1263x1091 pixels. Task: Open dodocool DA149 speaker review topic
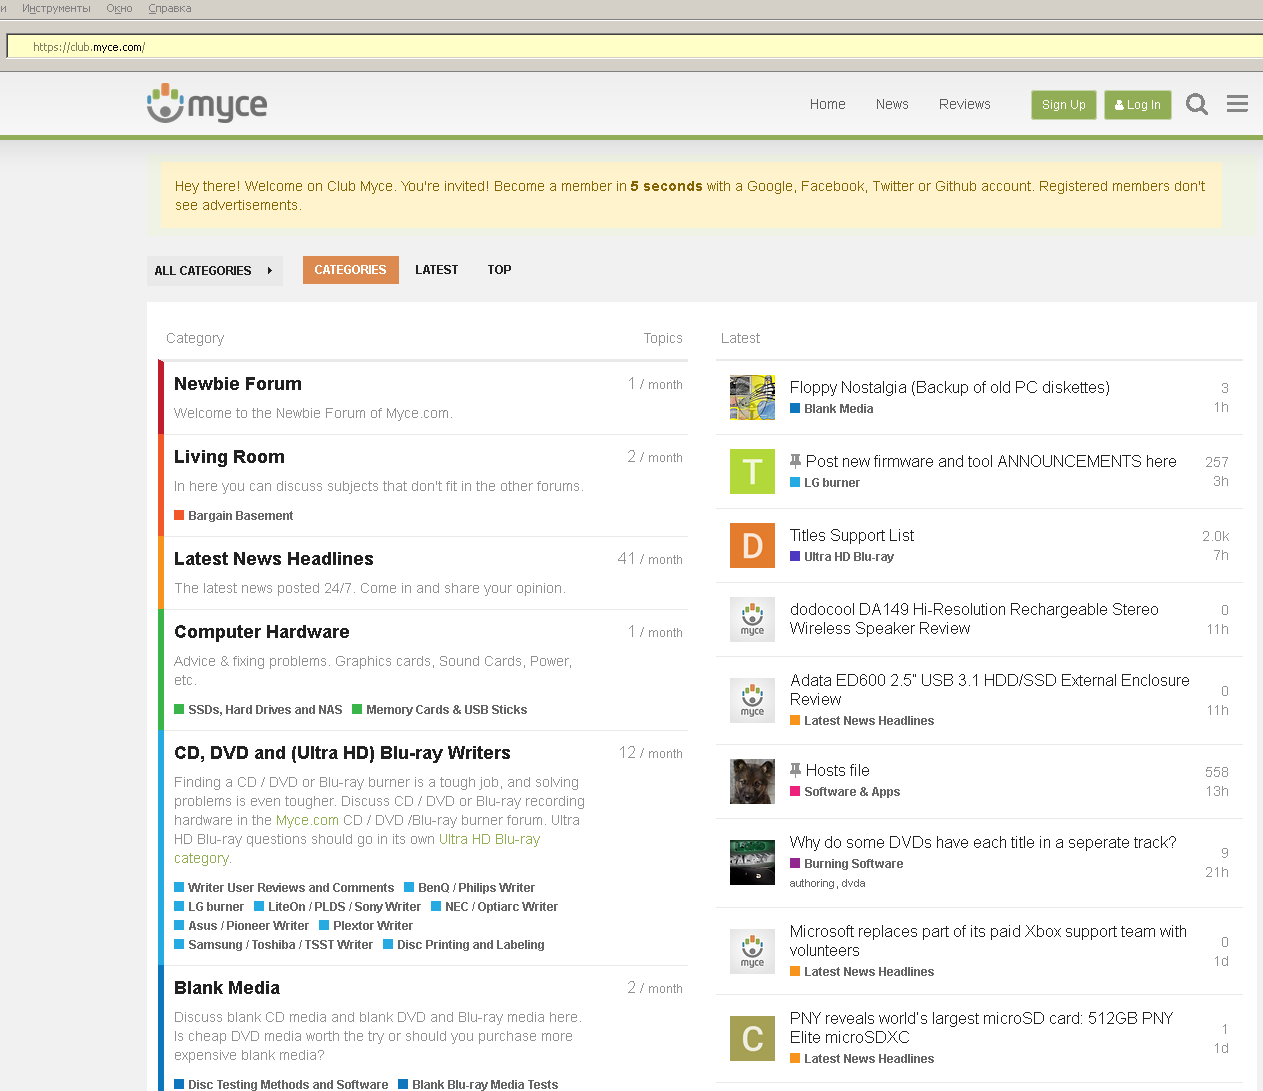pyautogui.click(x=974, y=619)
